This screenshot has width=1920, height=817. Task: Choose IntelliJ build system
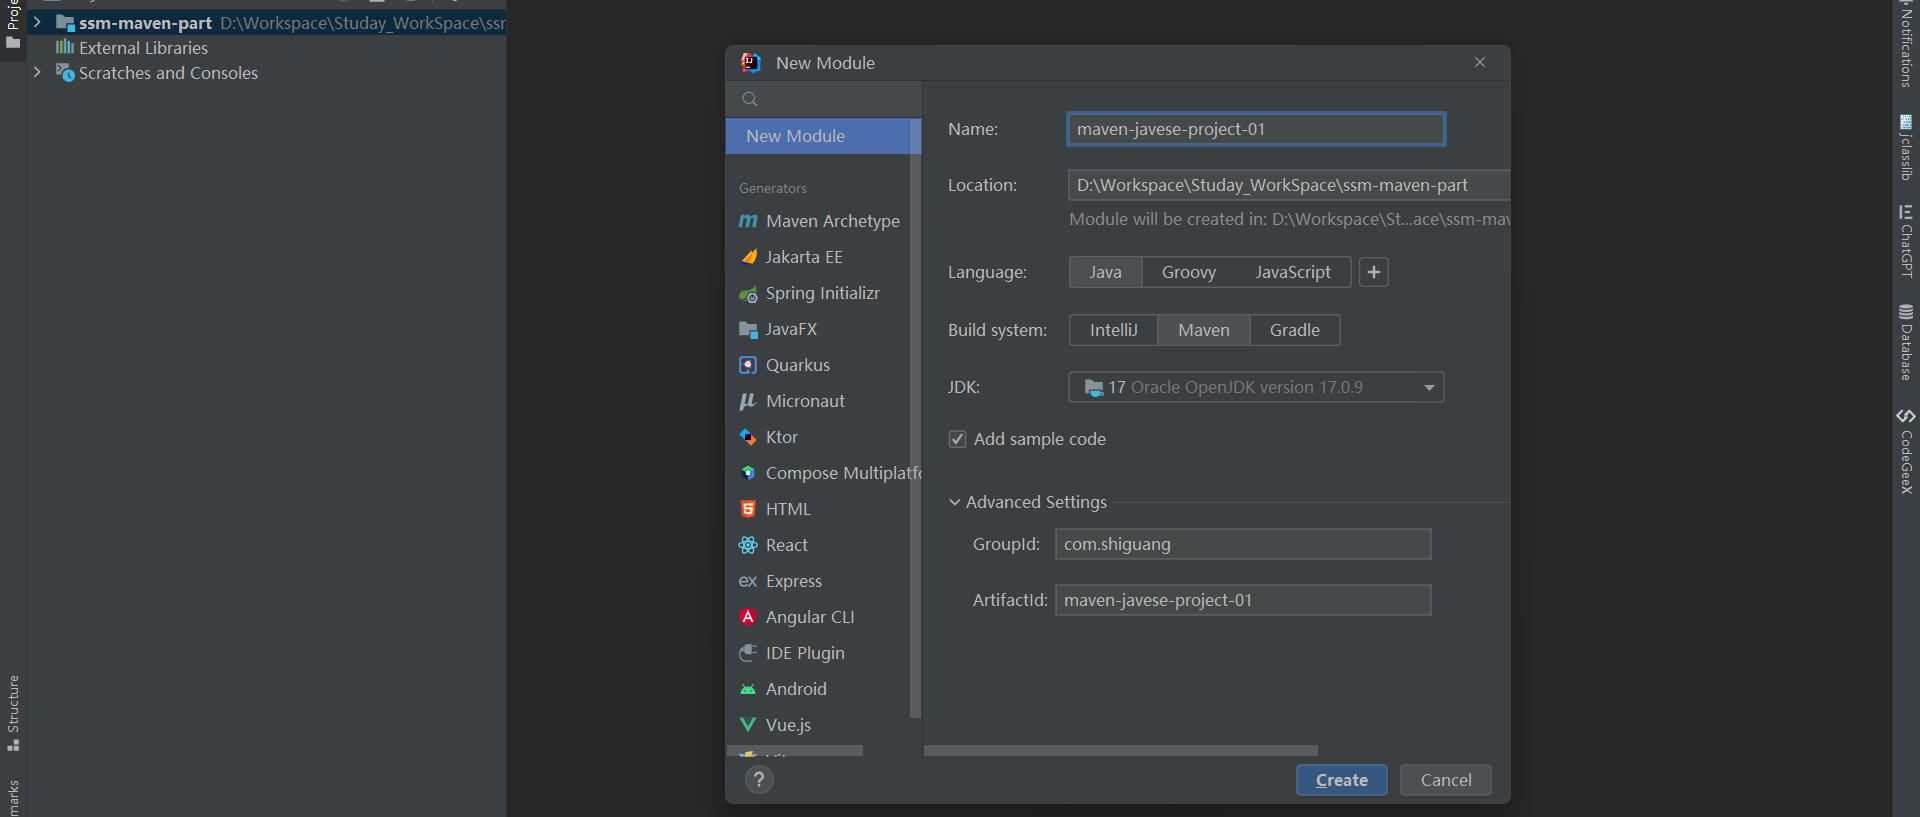(x=1114, y=330)
